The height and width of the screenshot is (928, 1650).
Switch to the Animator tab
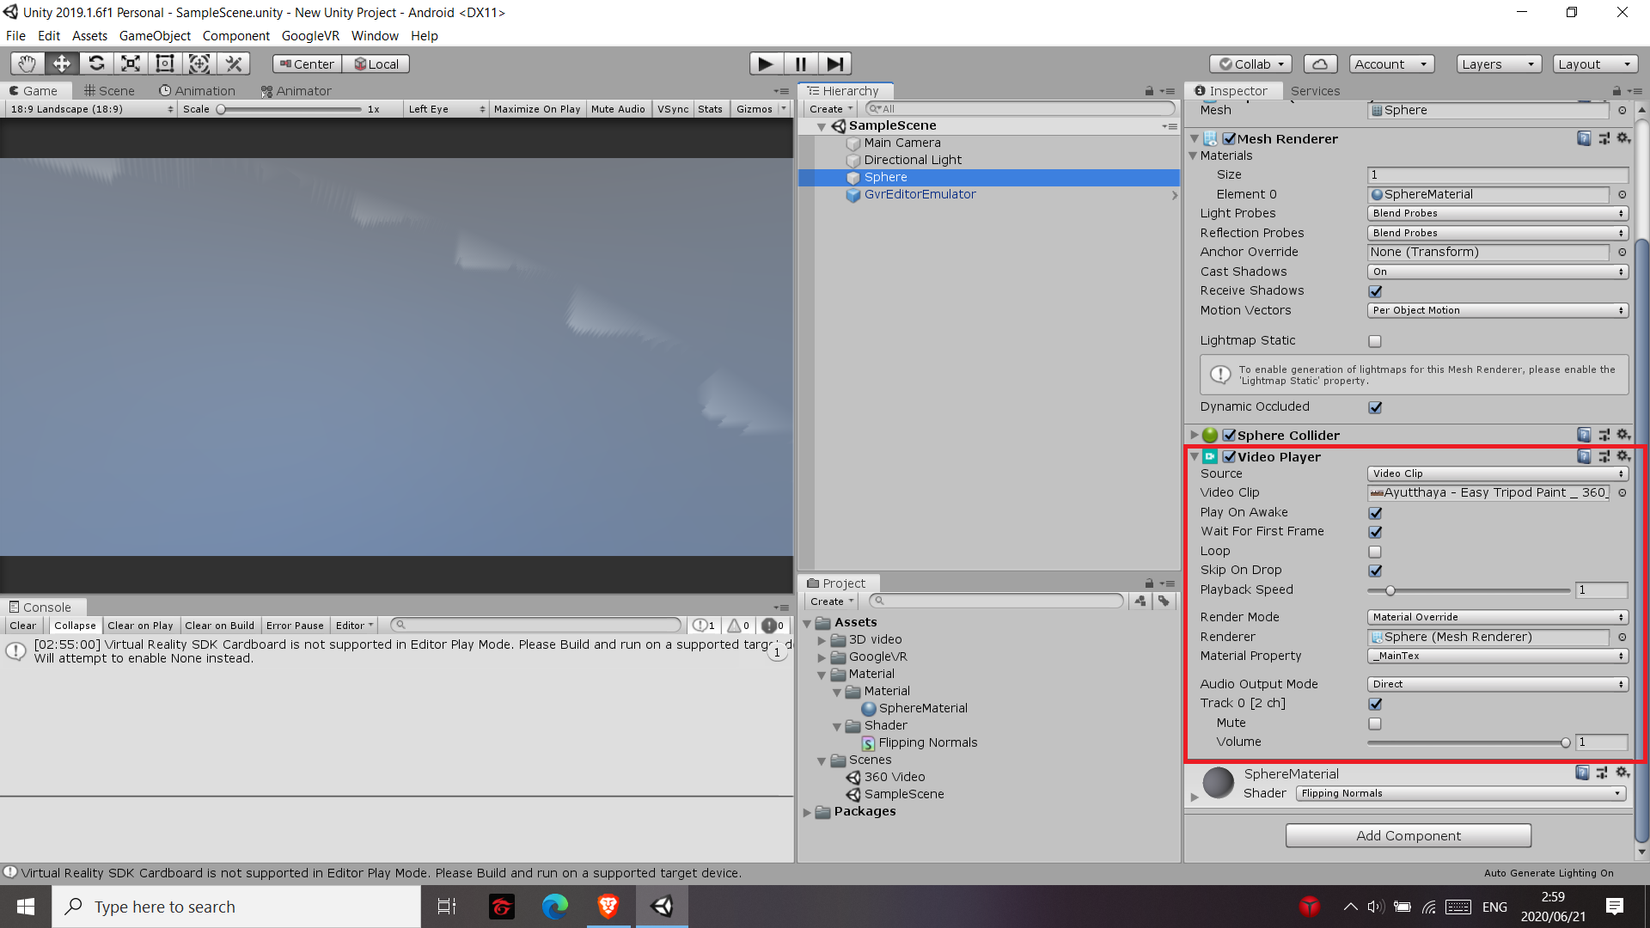coord(296,91)
